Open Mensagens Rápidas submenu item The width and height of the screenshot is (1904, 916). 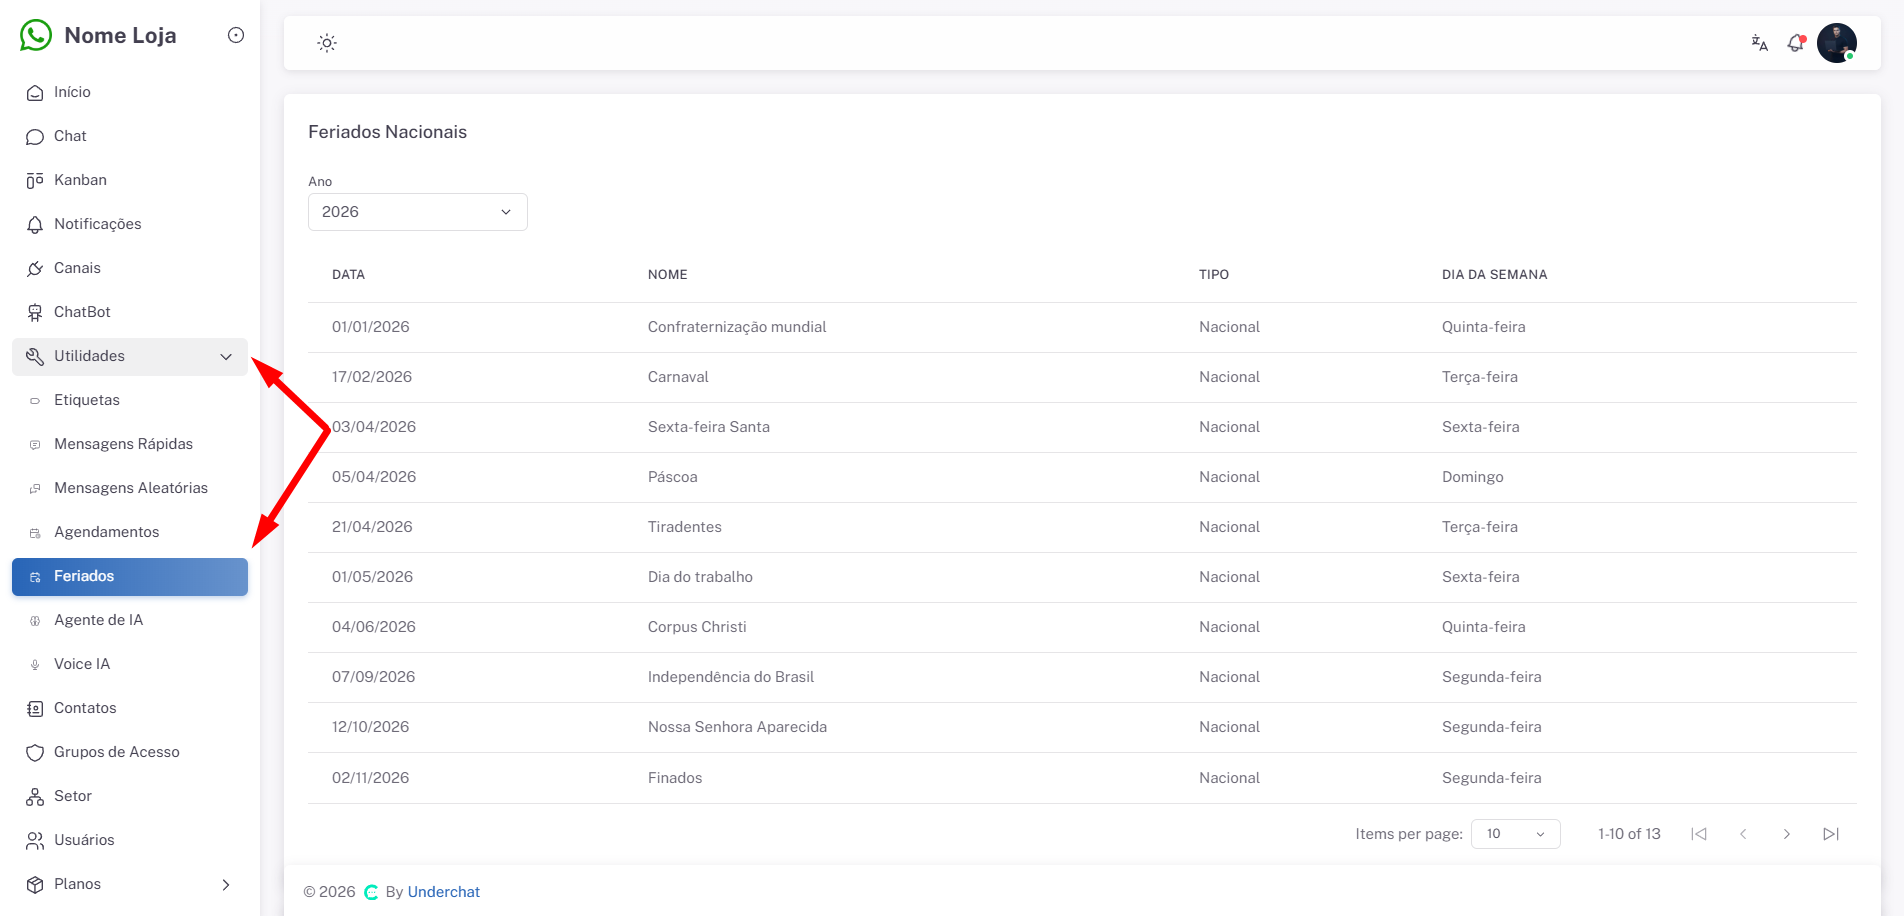(x=130, y=444)
